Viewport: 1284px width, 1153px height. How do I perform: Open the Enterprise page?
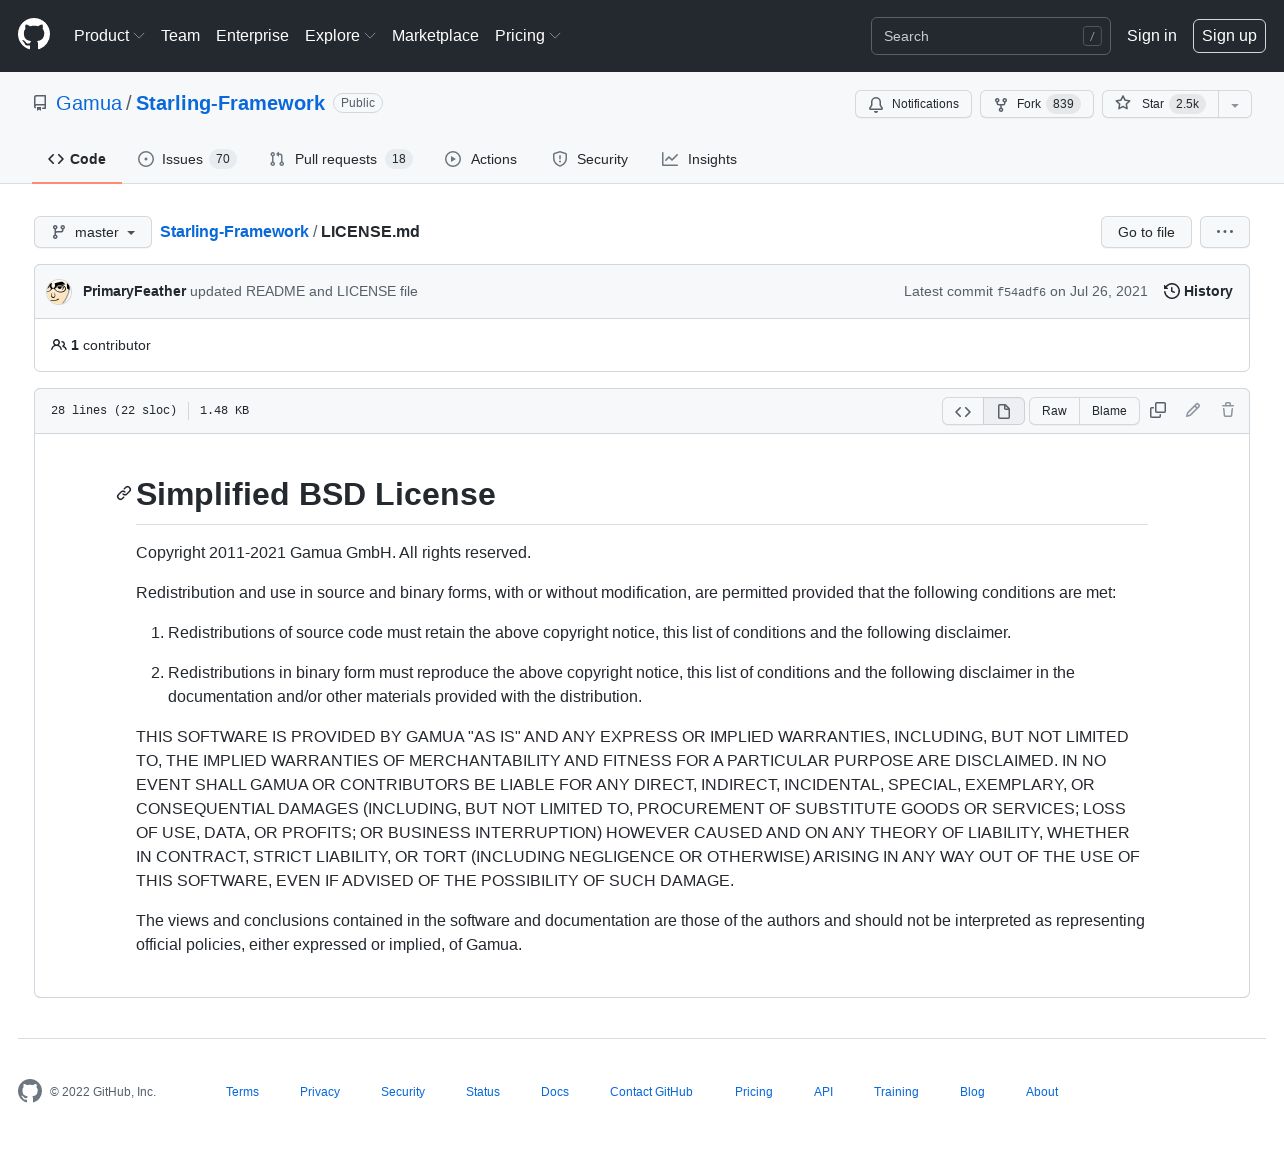[252, 36]
